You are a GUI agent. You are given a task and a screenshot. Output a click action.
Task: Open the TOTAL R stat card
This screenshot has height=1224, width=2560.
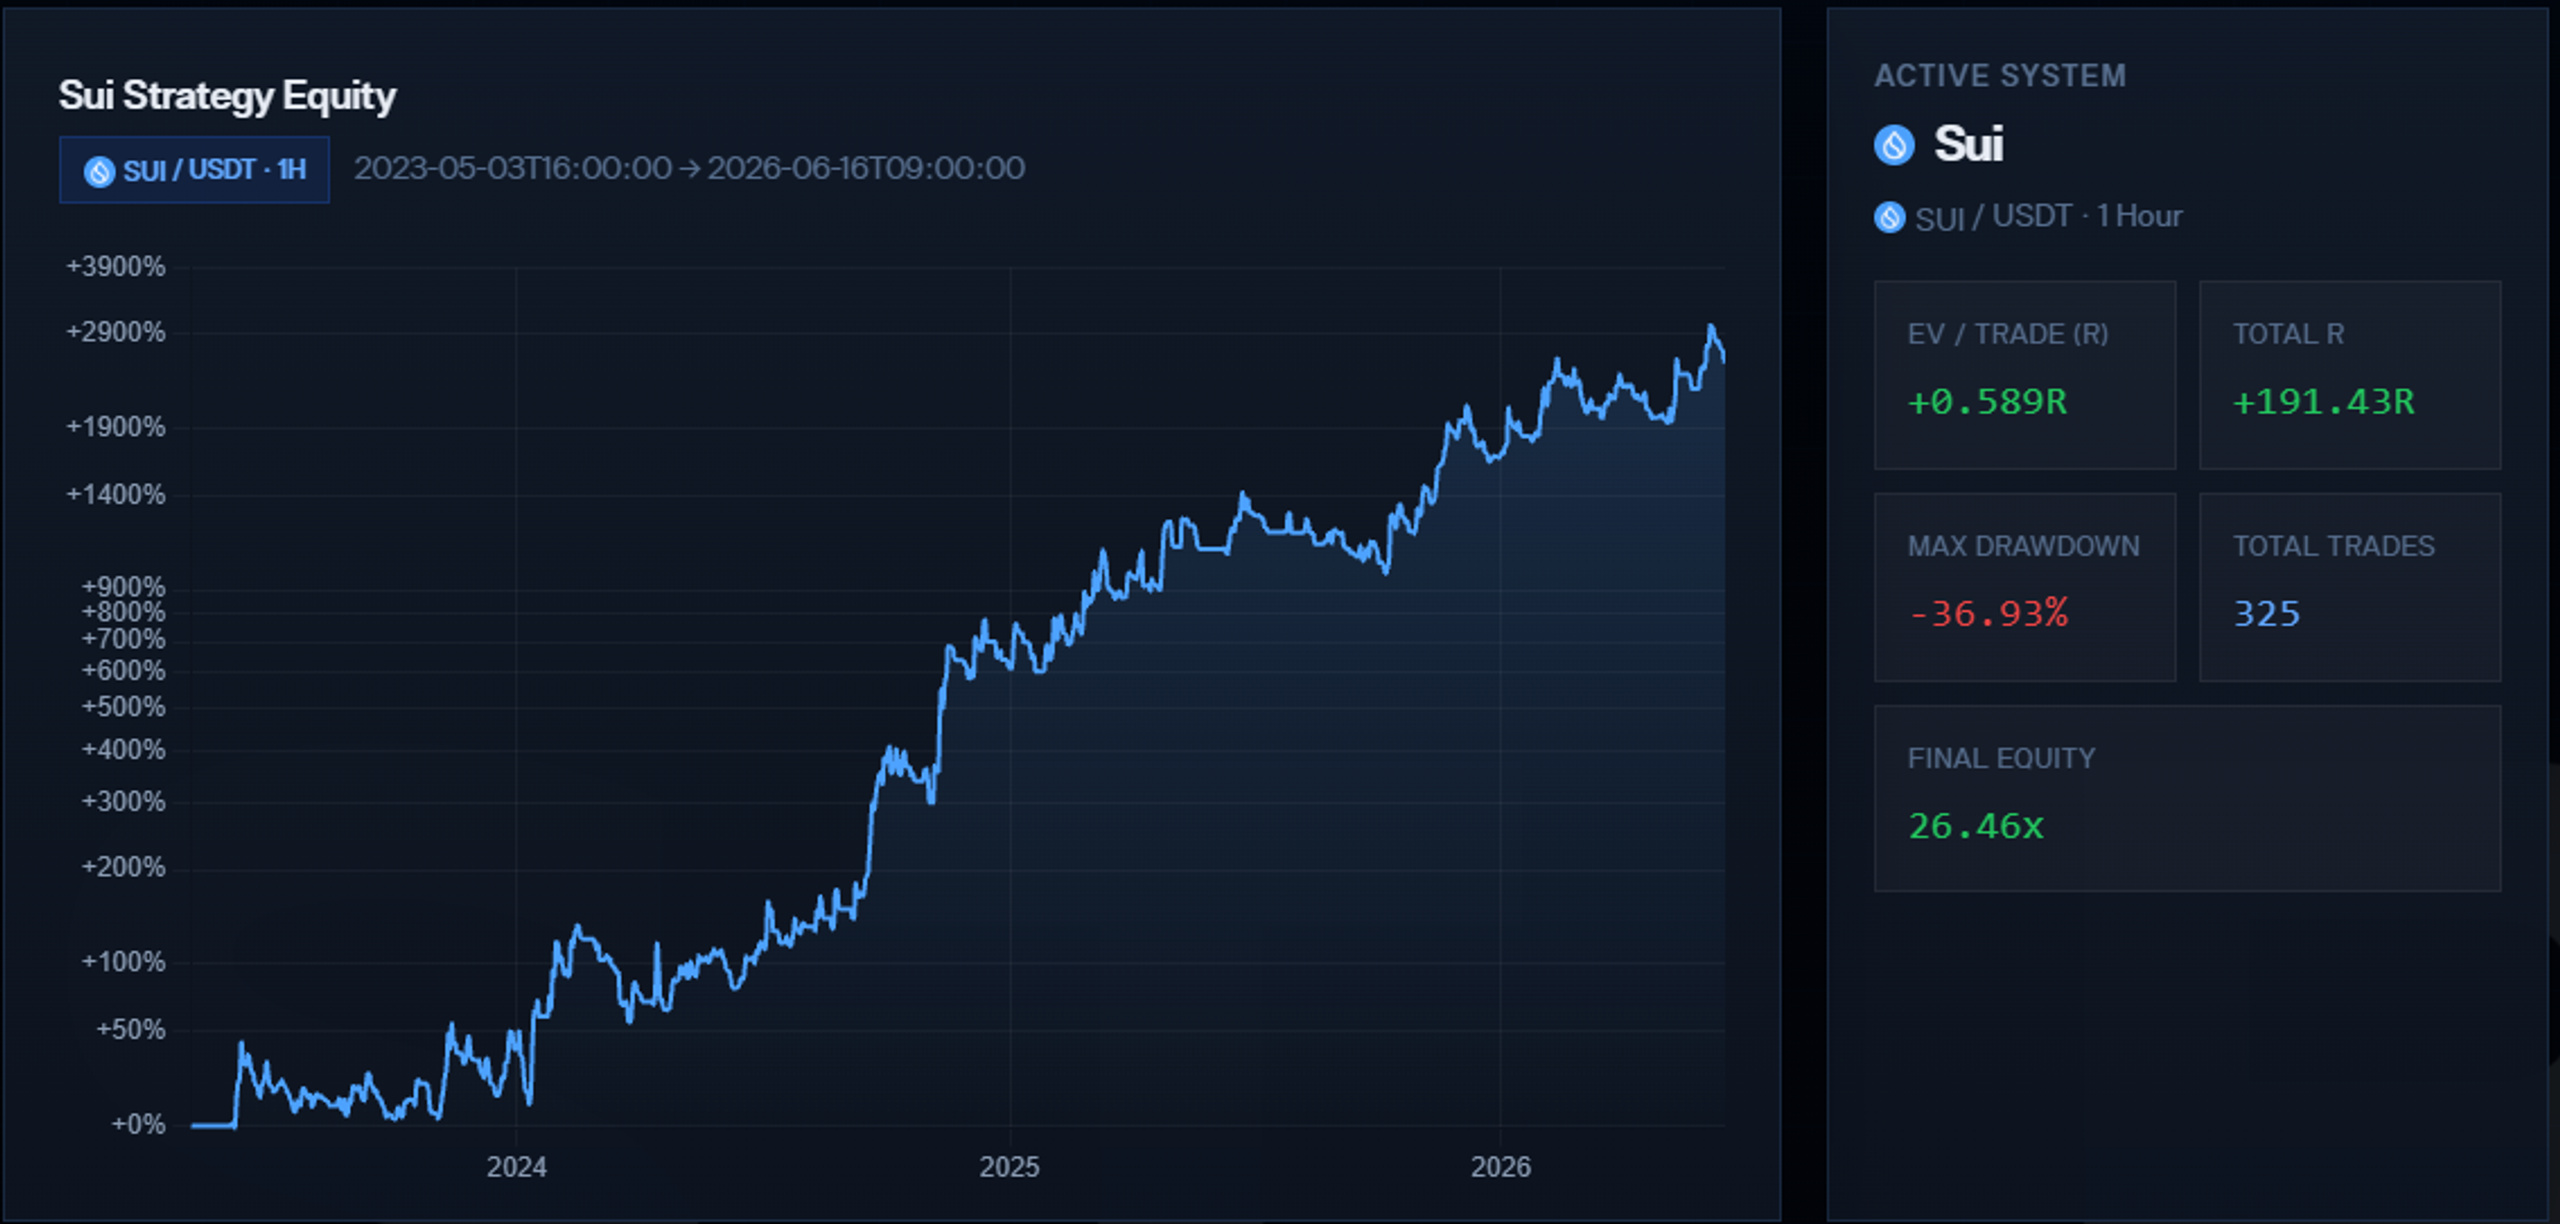pos(2350,375)
